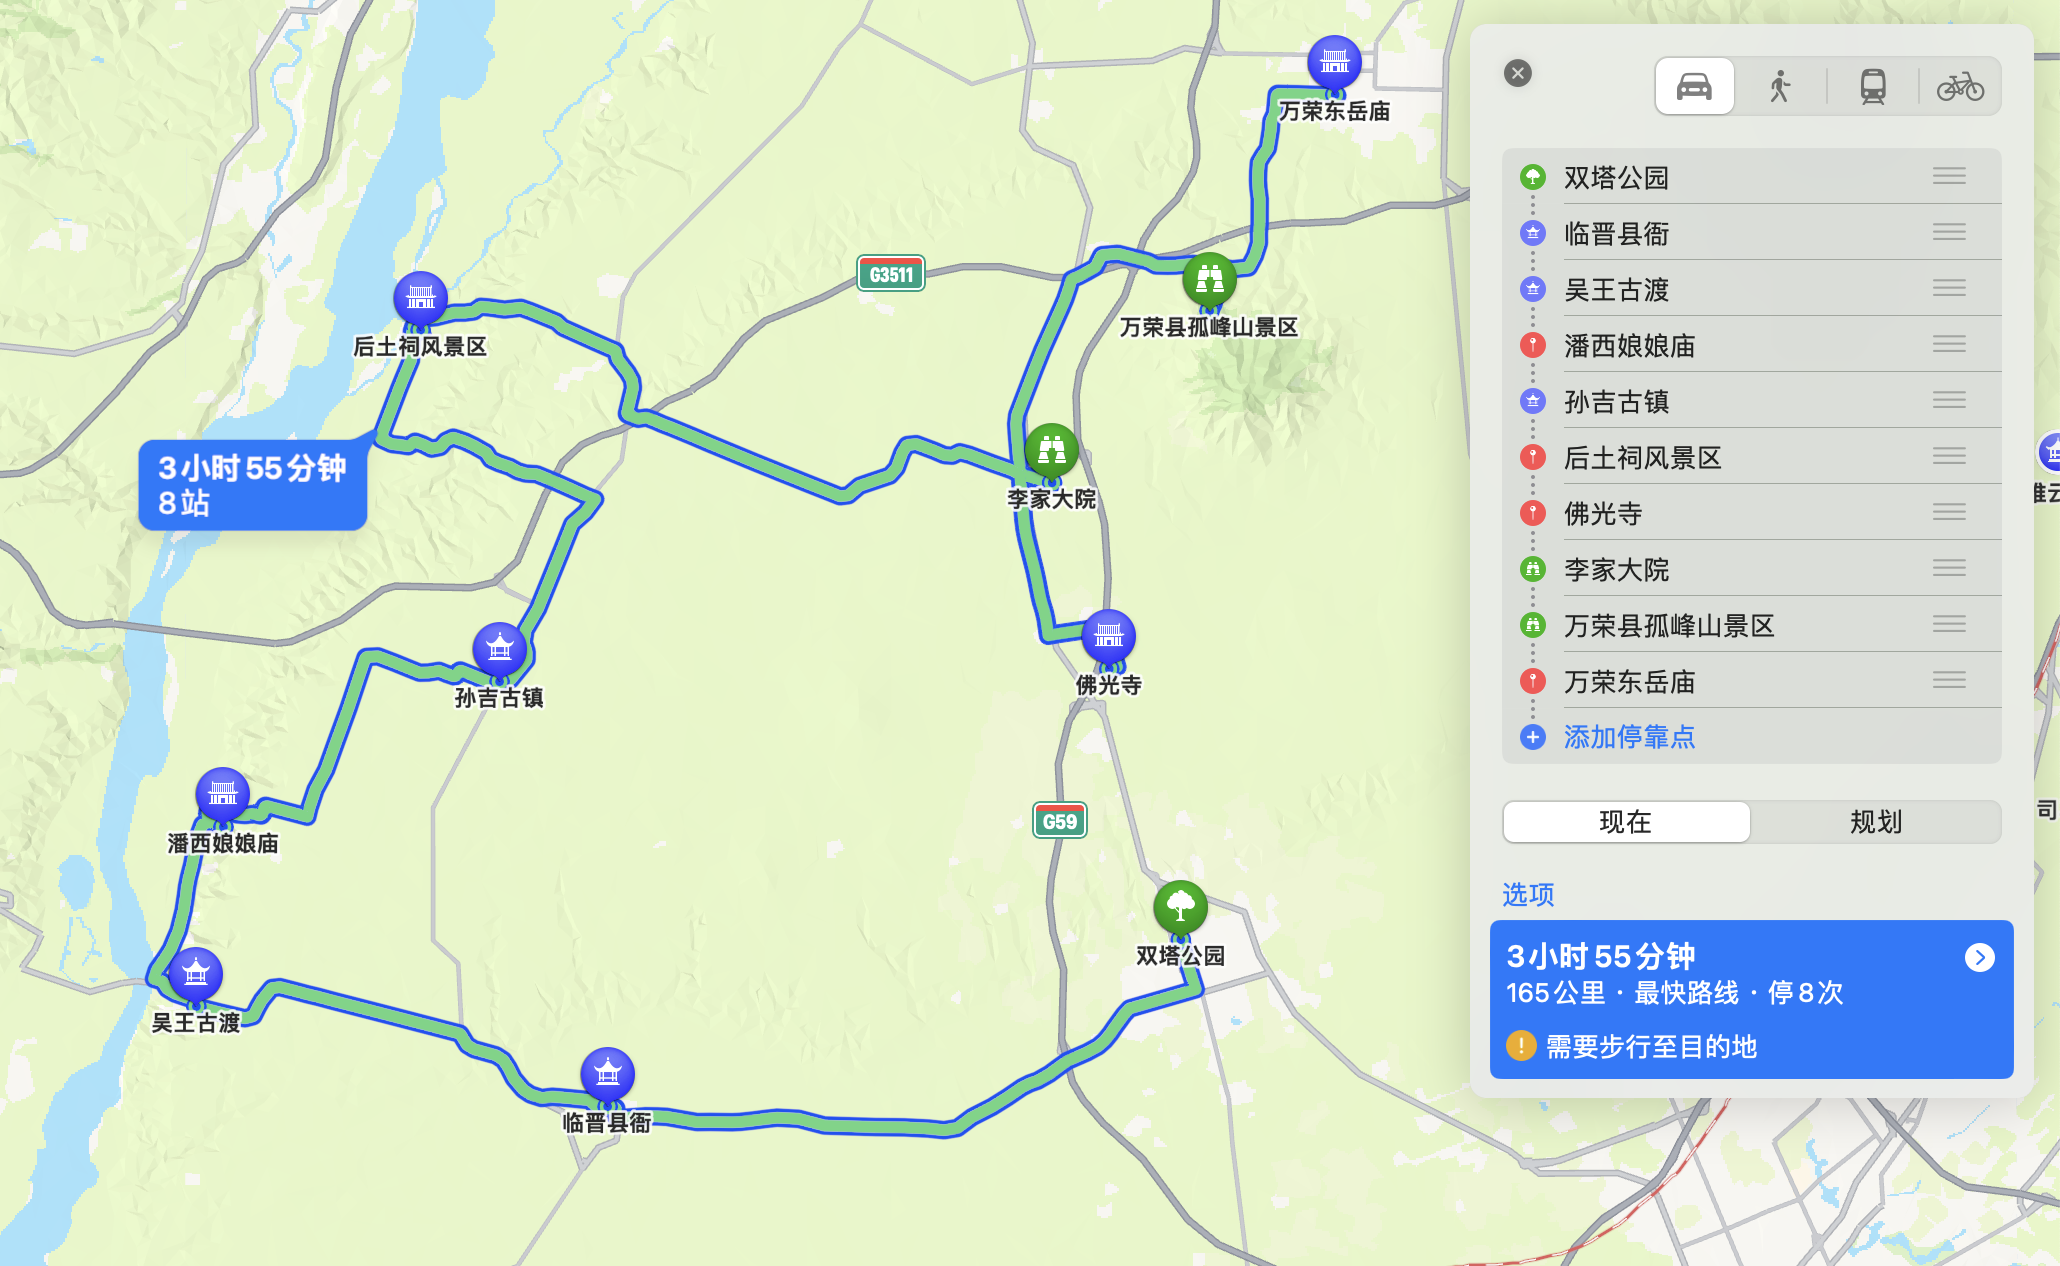Click the reorder handle for 临晋县衙
Viewport: 2060px width, 1266px height.
tap(1949, 233)
